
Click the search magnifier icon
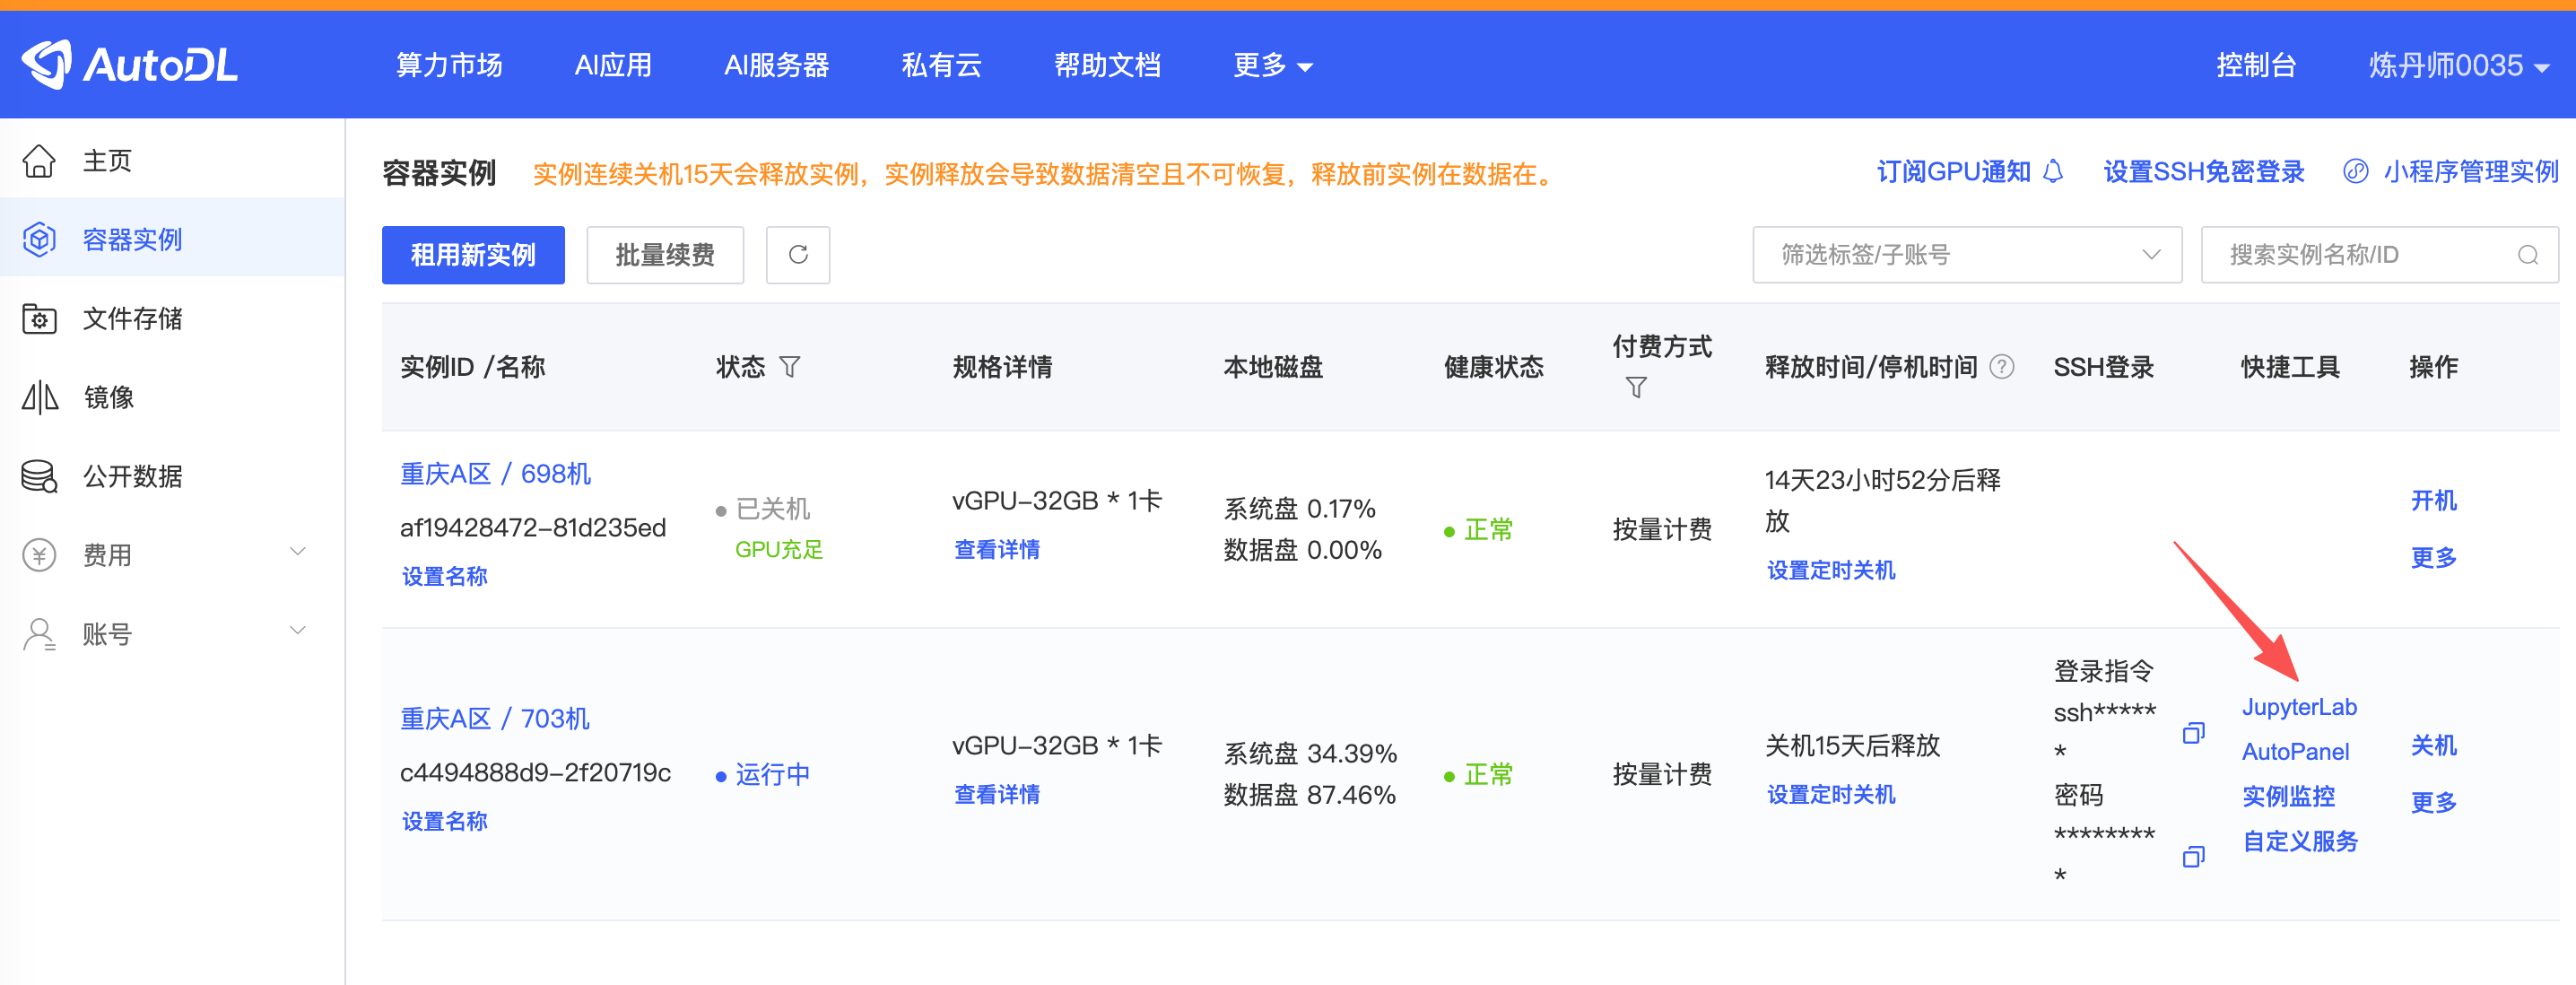[2527, 255]
